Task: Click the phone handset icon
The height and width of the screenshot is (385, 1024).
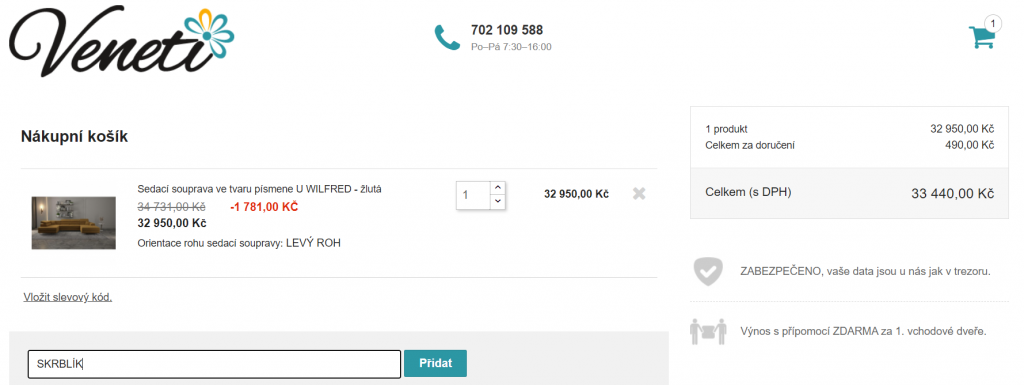Action: coord(447,37)
